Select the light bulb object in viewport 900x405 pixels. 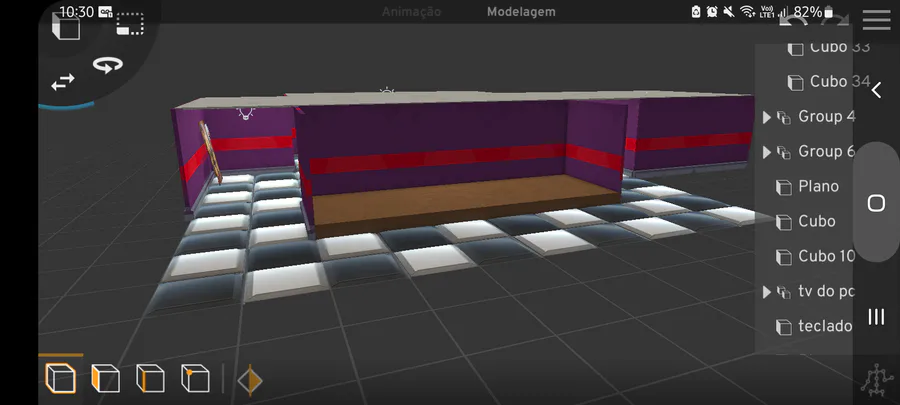coord(246,112)
